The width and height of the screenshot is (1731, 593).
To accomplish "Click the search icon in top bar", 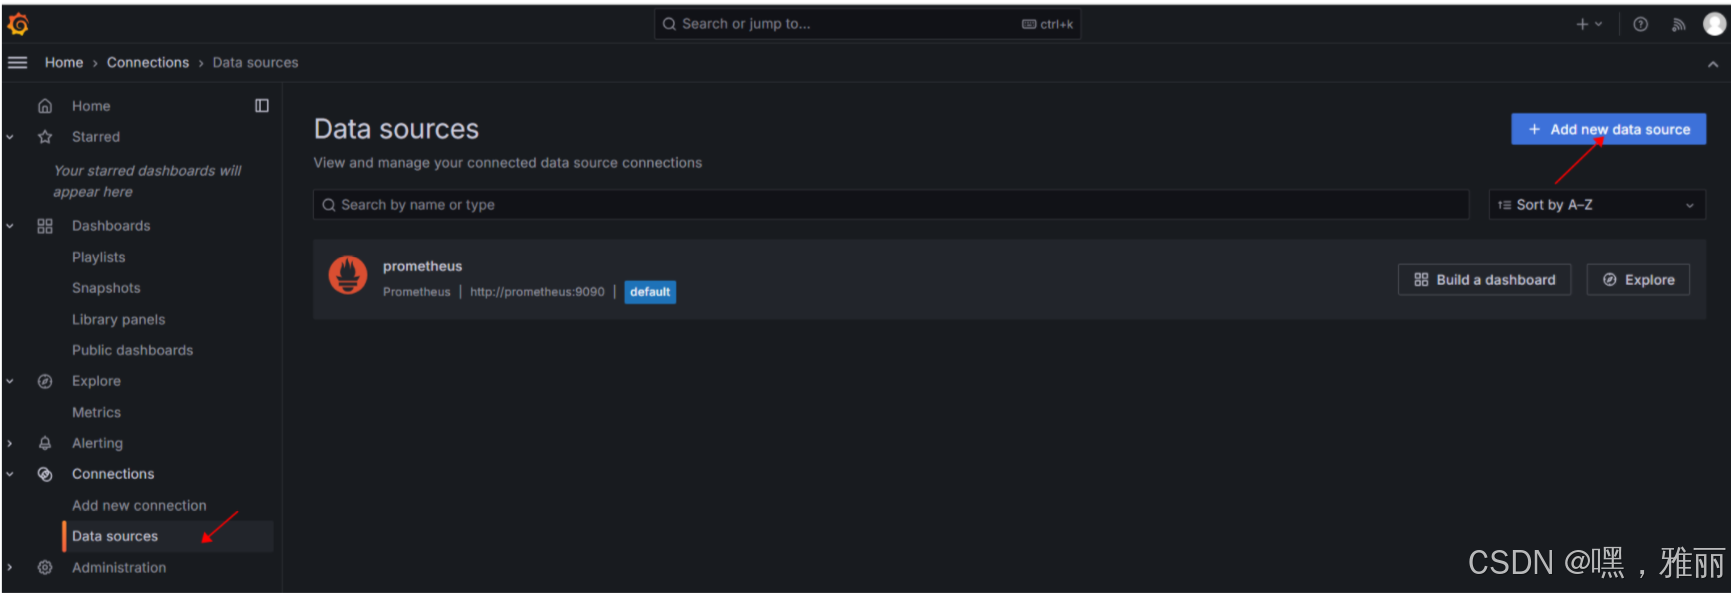I will point(669,24).
